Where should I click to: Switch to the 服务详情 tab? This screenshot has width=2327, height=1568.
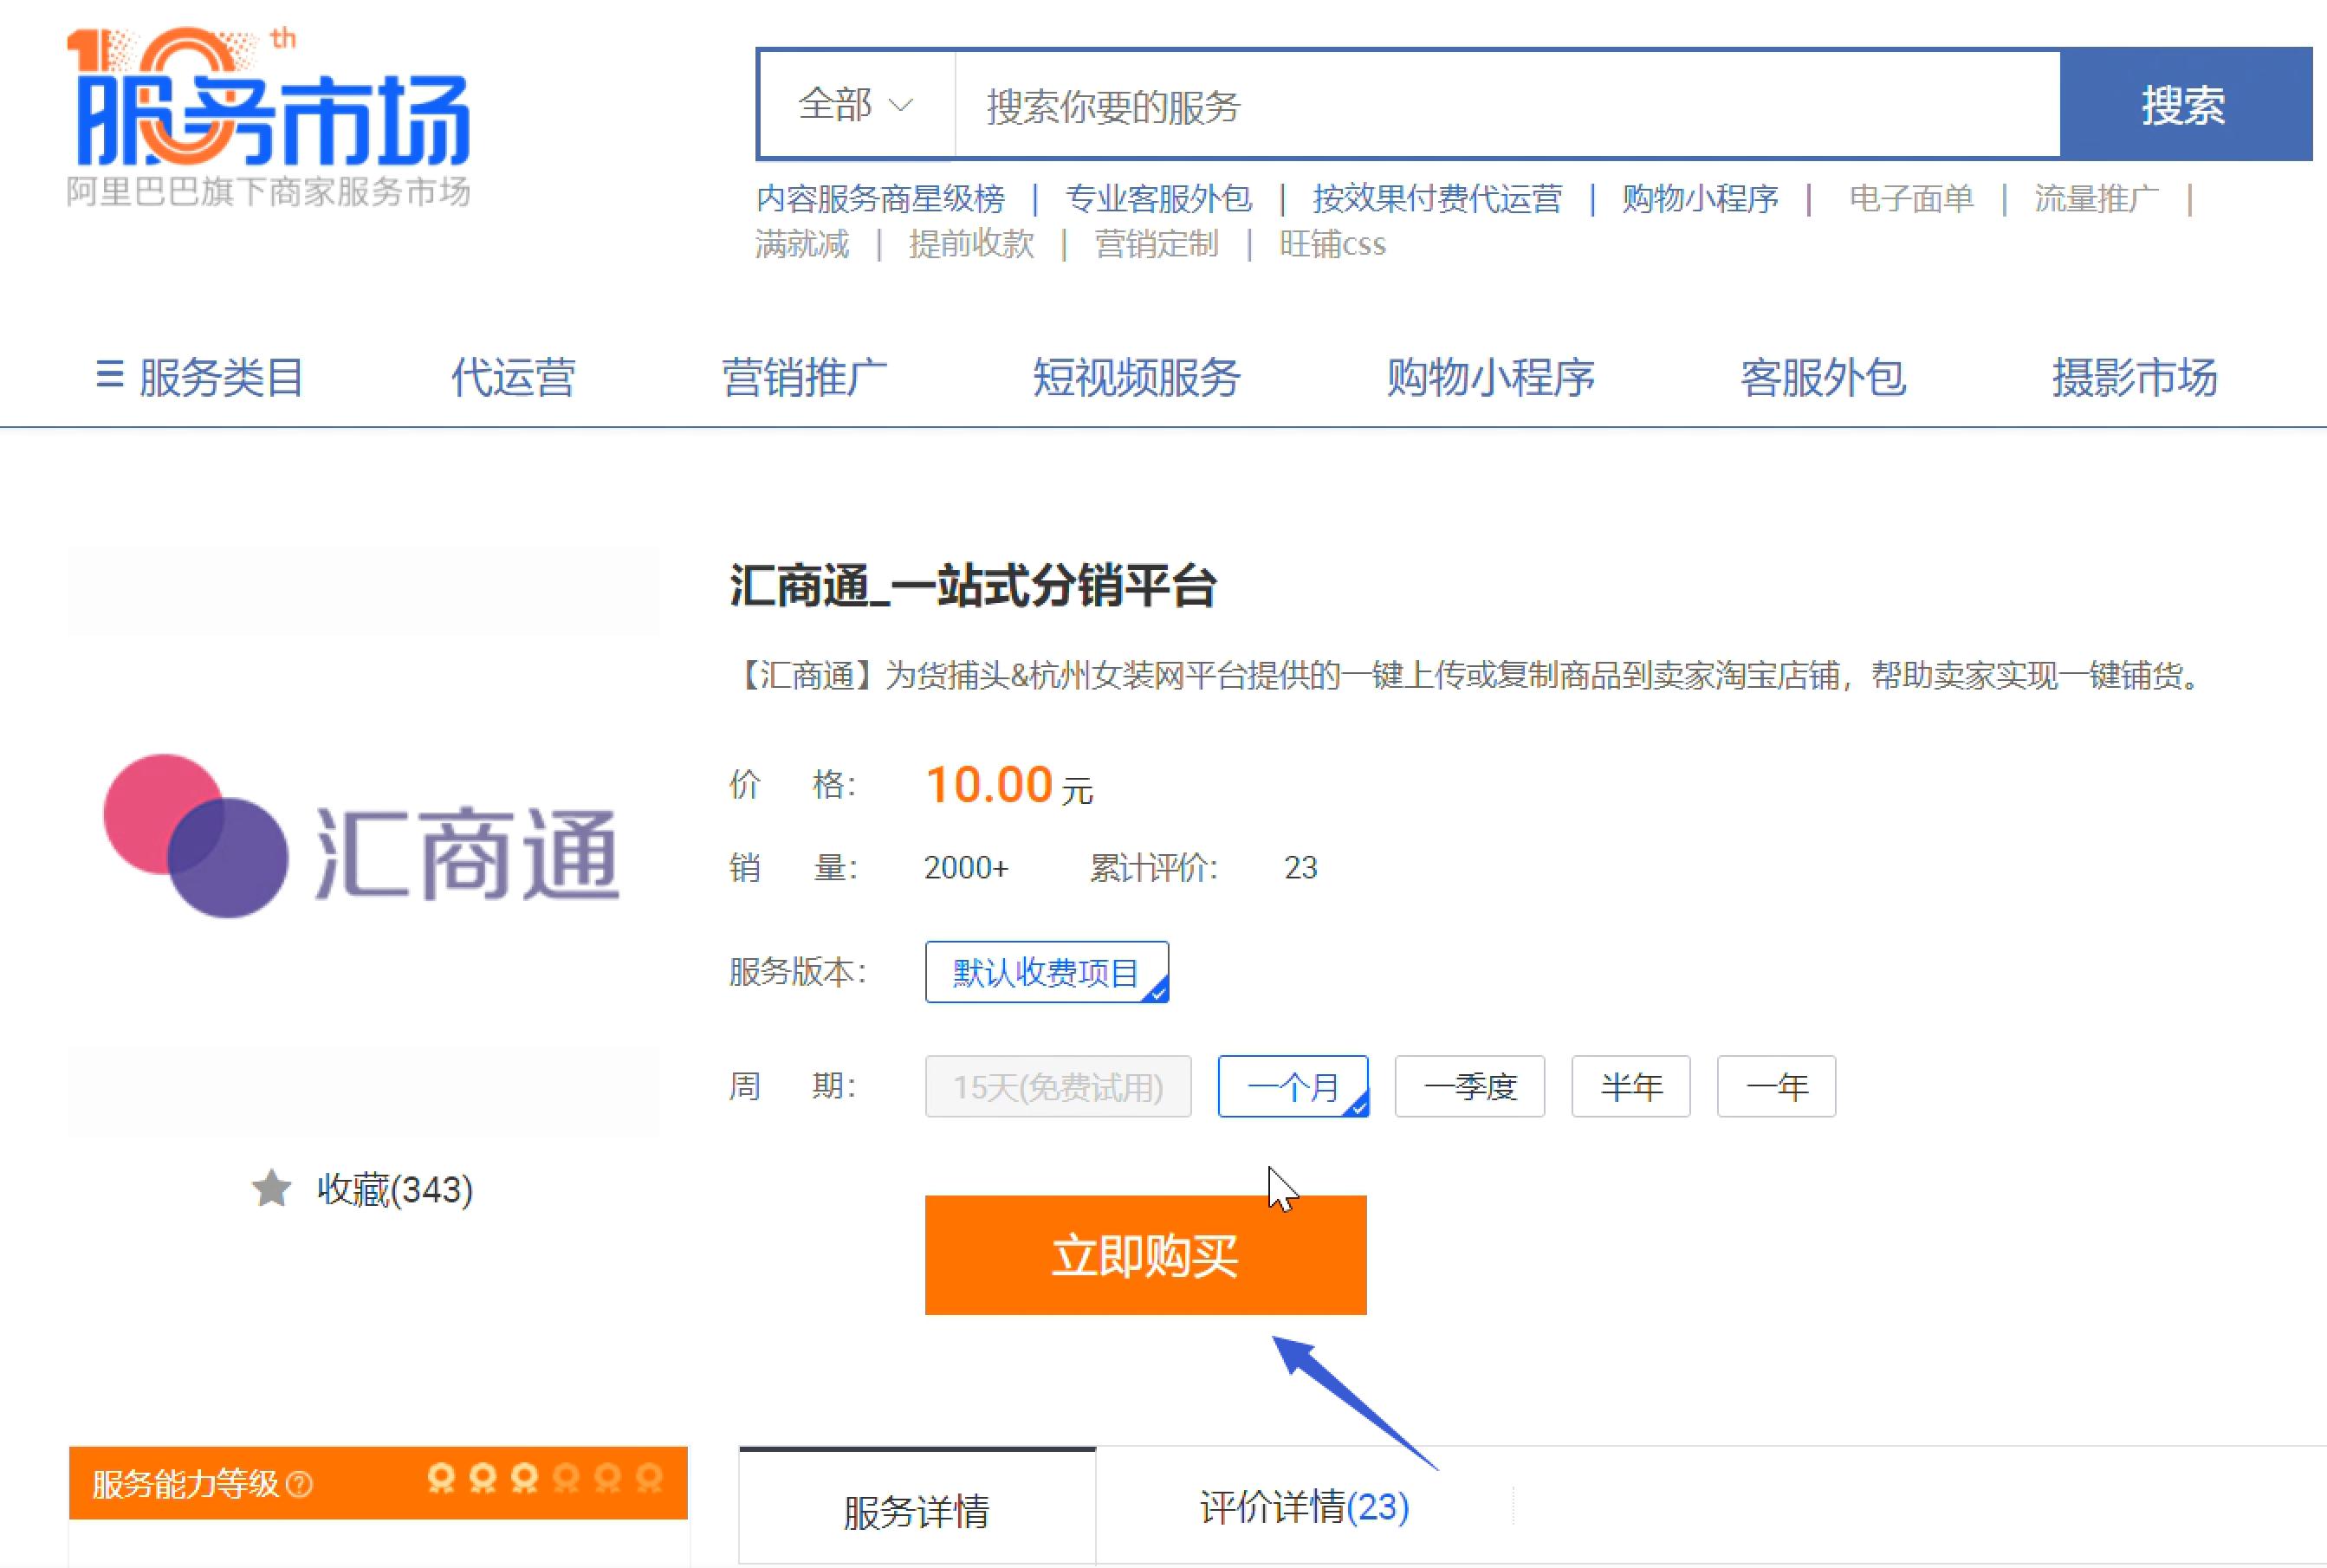coord(917,1508)
